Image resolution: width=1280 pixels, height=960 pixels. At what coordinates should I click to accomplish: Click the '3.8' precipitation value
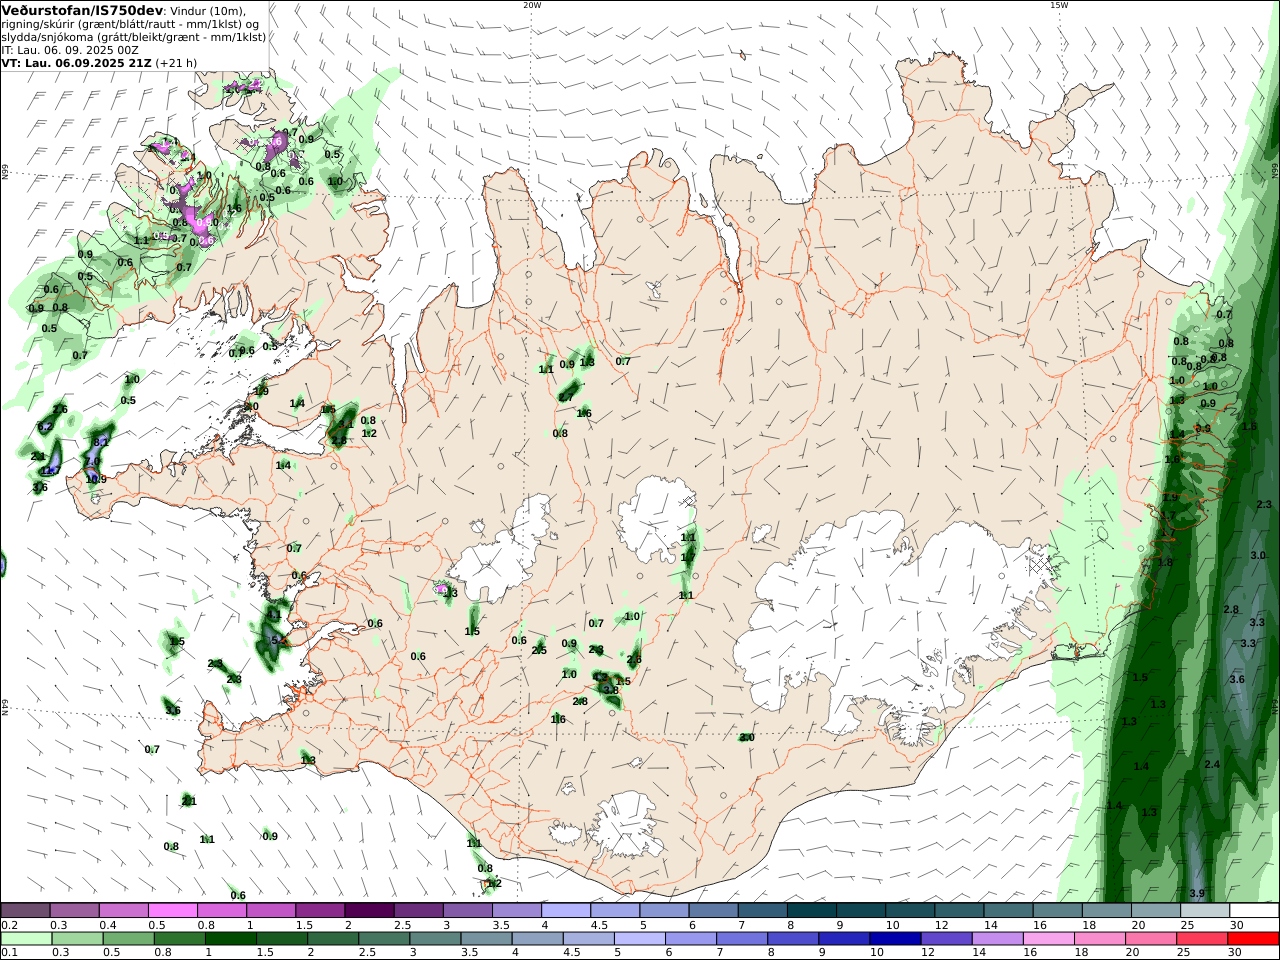point(611,690)
